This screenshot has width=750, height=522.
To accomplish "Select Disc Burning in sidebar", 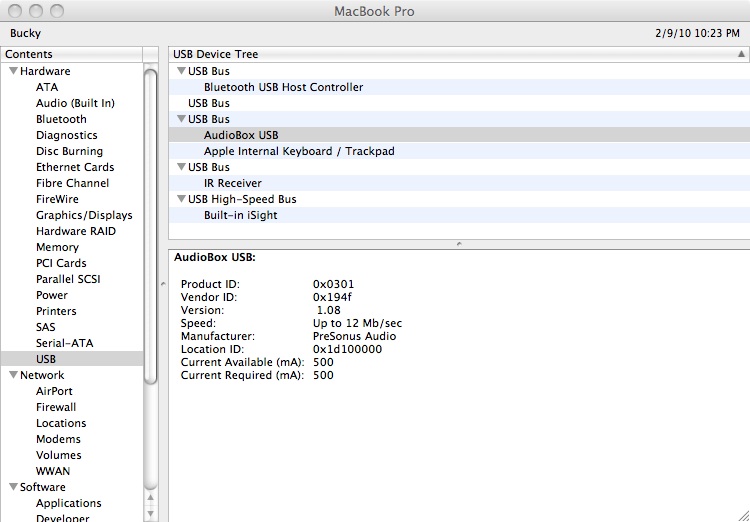I will (69, 151).
